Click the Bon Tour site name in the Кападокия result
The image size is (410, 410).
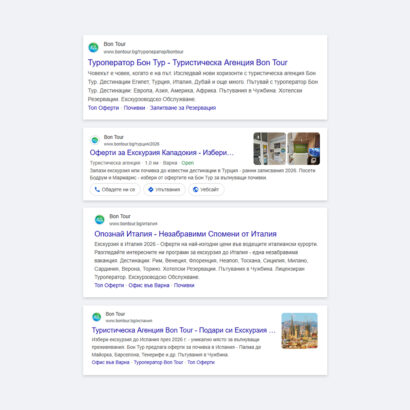113,137
